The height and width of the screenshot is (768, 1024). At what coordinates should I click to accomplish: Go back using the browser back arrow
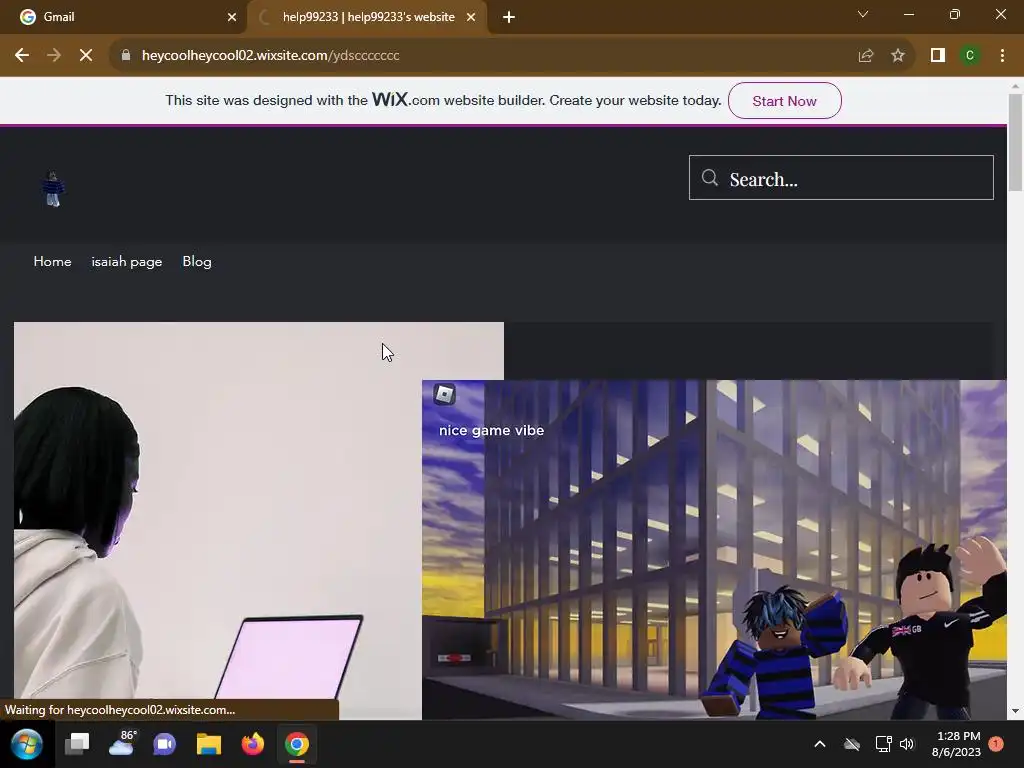(x=22, y=56)
